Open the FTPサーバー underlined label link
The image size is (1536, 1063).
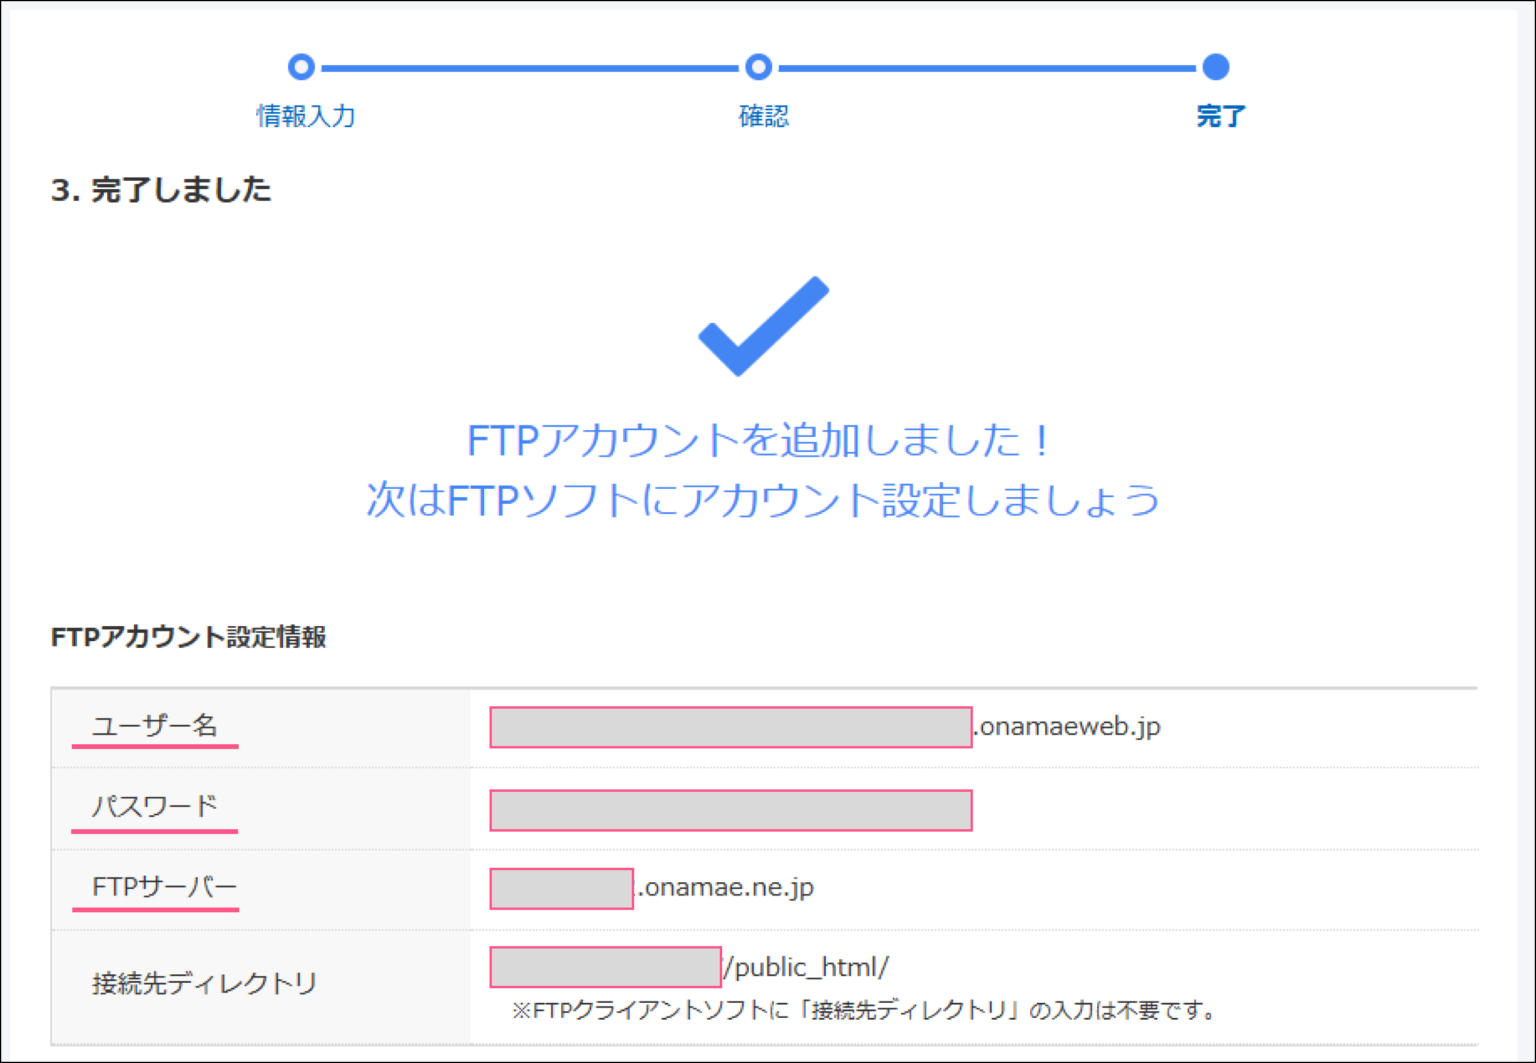(163, 886)
